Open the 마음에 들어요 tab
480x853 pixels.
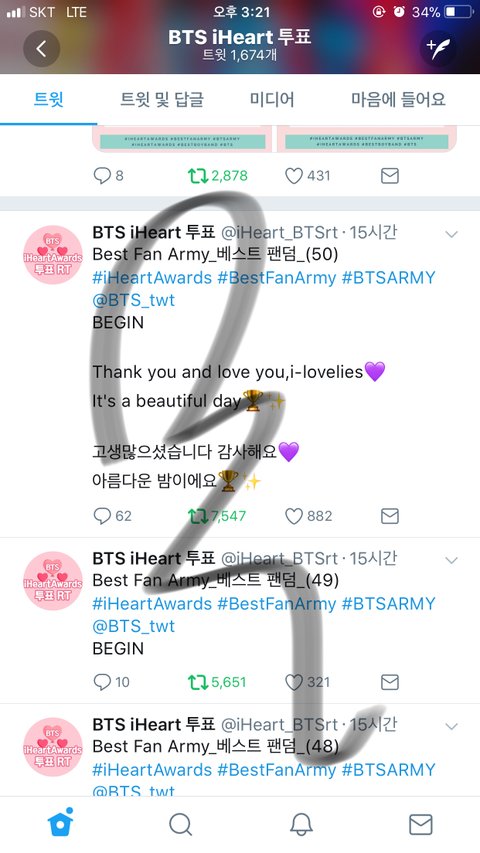398,100
